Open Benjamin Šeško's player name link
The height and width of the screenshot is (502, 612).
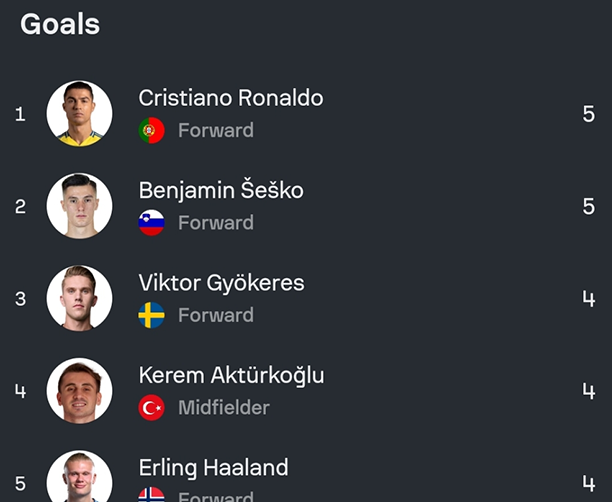pyautogui.click(x=221, y=190)
